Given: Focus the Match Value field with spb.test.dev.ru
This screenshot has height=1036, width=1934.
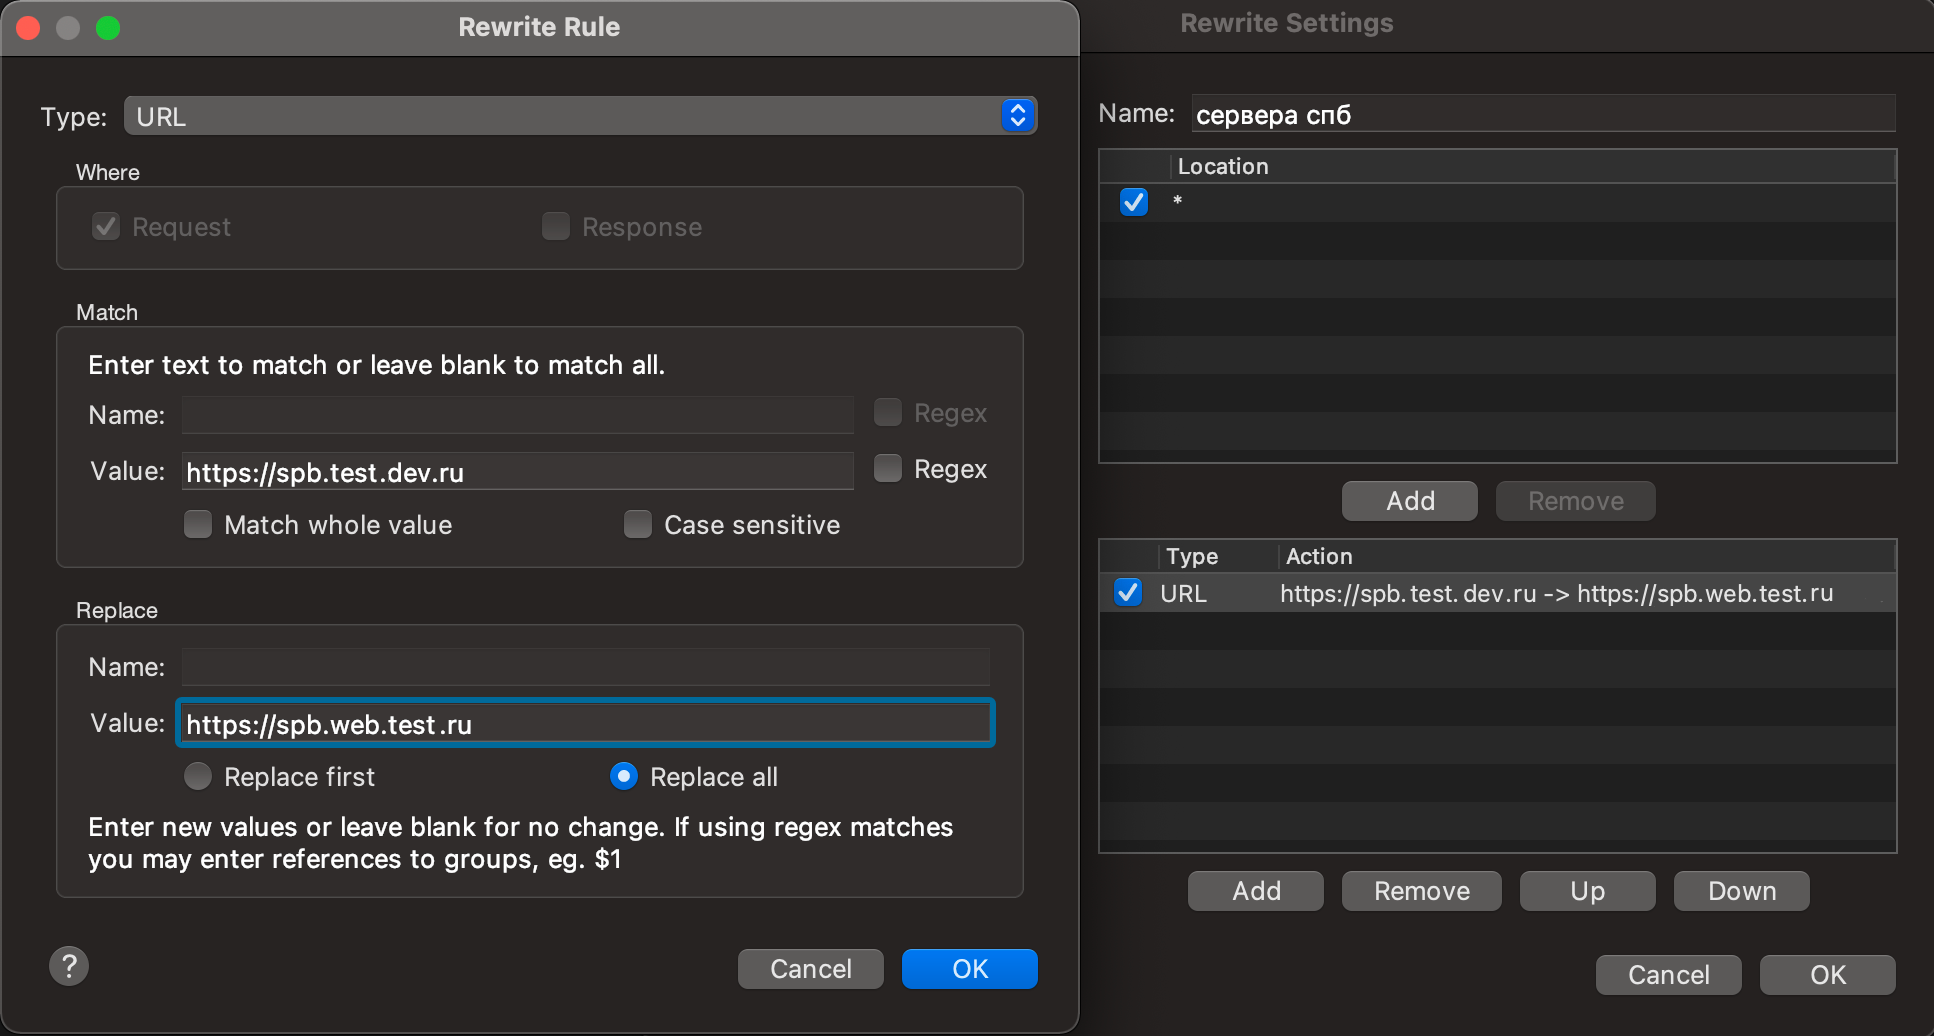Looking at the screenshot, I should [518, 471].
